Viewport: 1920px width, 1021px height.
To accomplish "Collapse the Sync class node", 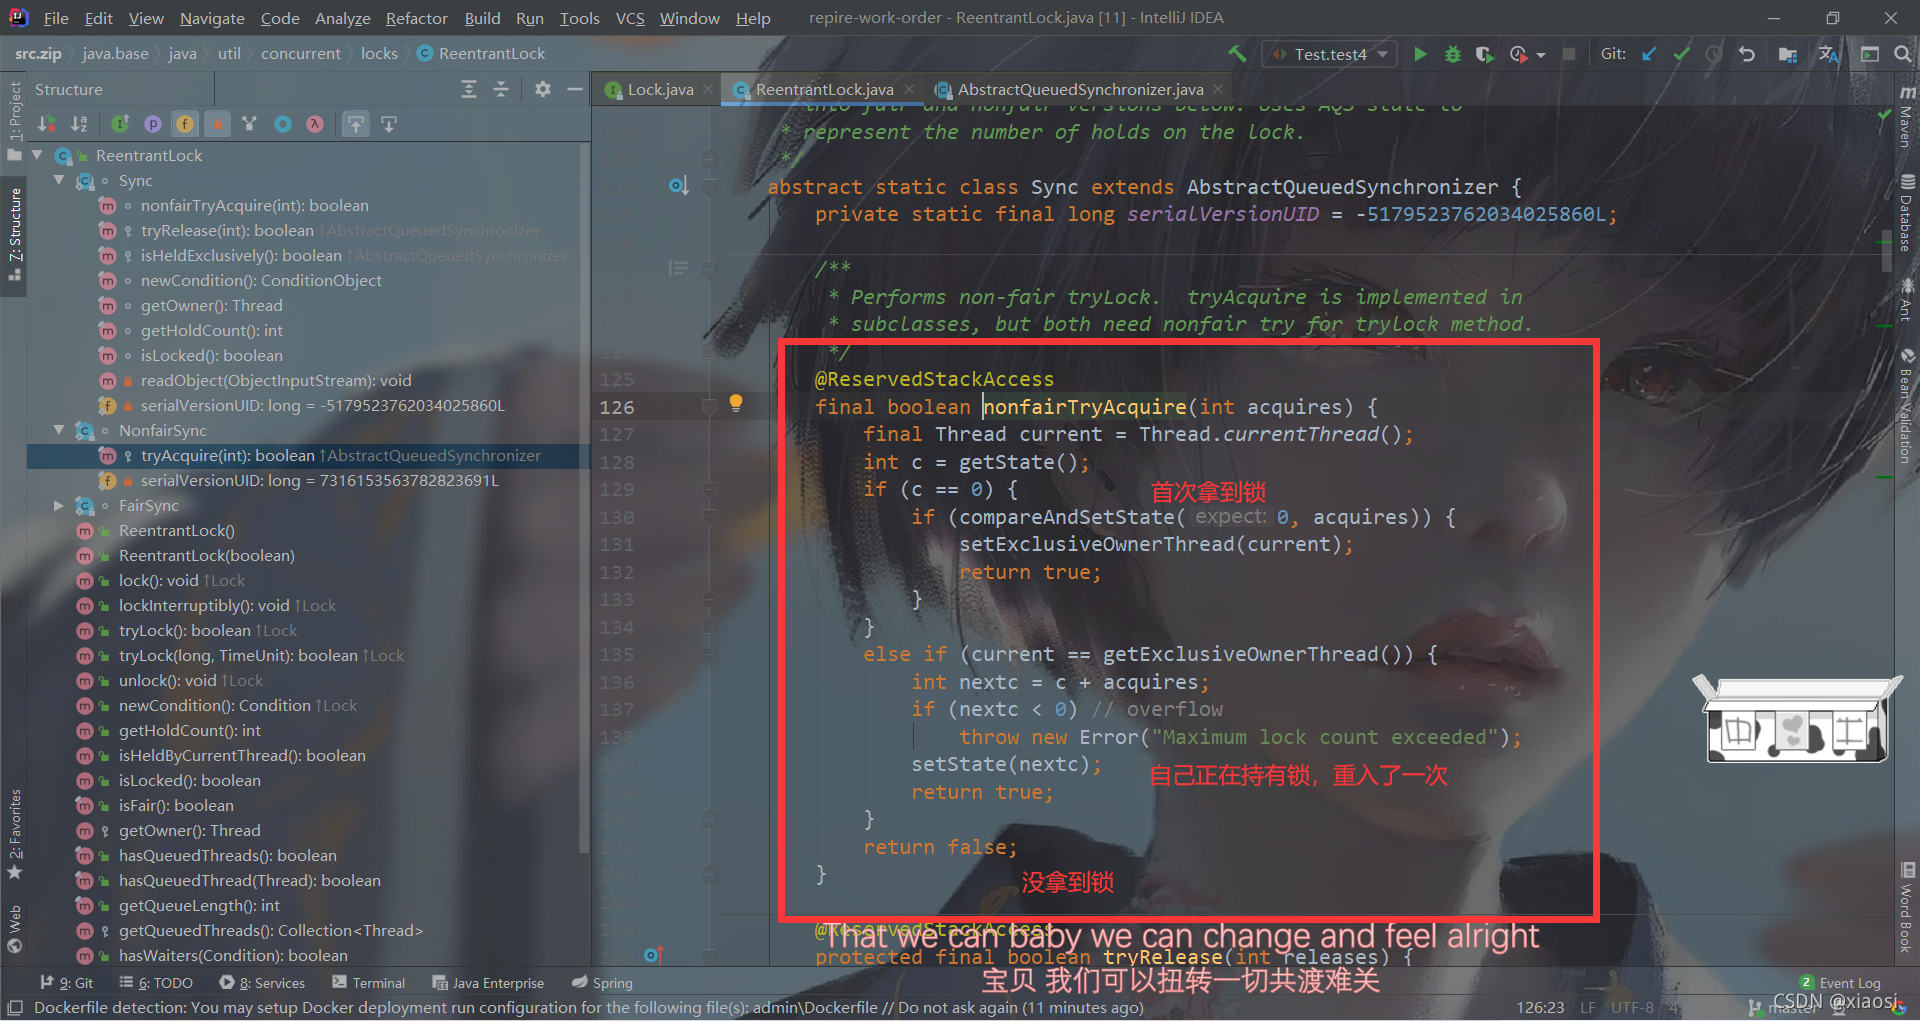I will (x=59, y=180).
